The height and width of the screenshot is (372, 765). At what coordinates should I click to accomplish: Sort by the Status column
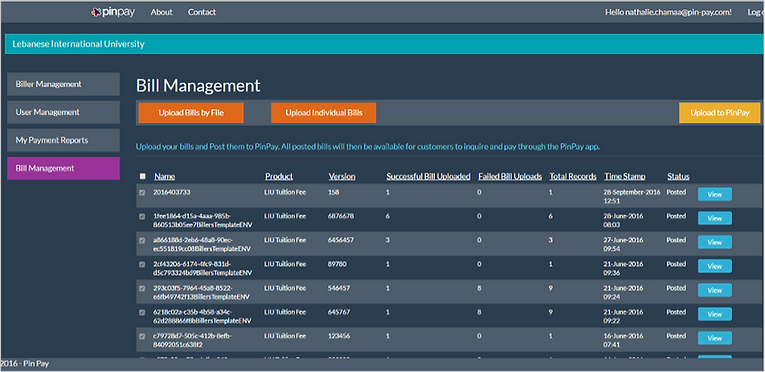point(678,176)
